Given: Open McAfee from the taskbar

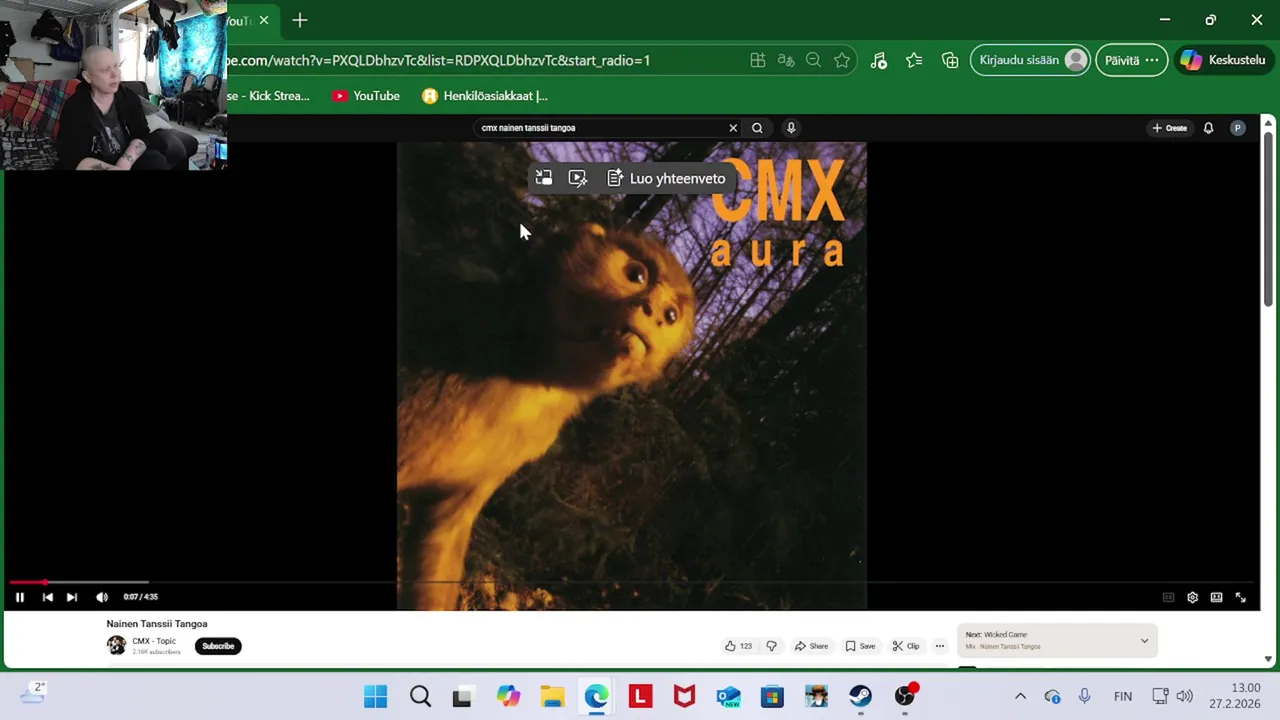Looking at the screenshot, I should pyautogui.click(x=684, y=696).
